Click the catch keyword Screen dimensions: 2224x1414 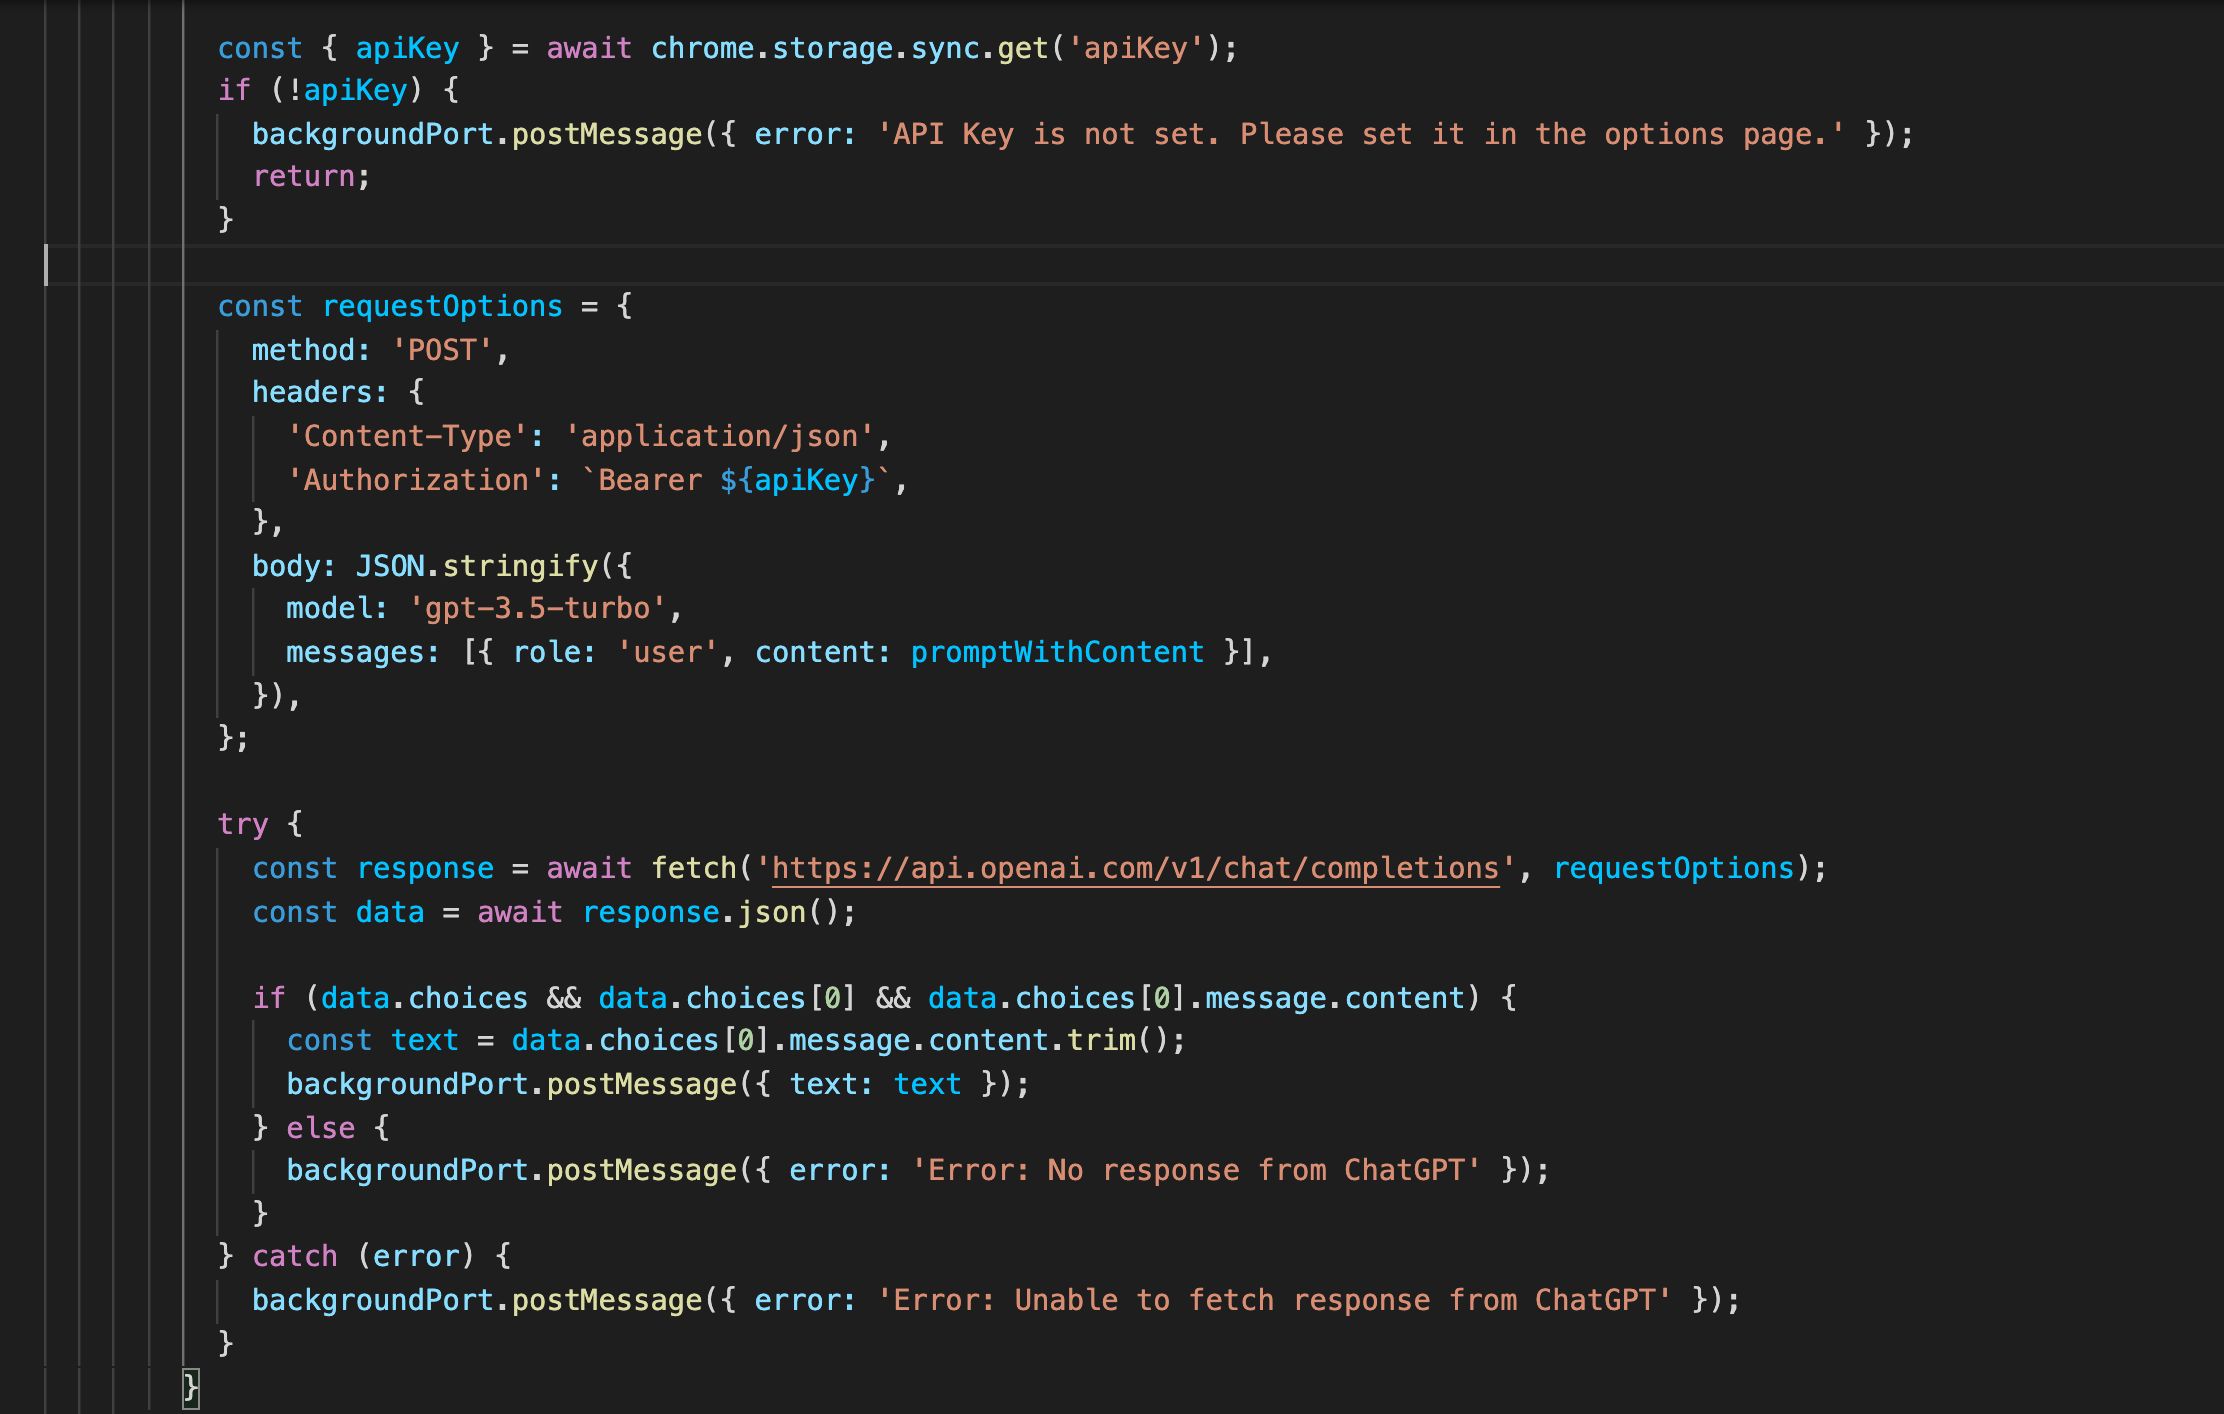coord(295,1256)
